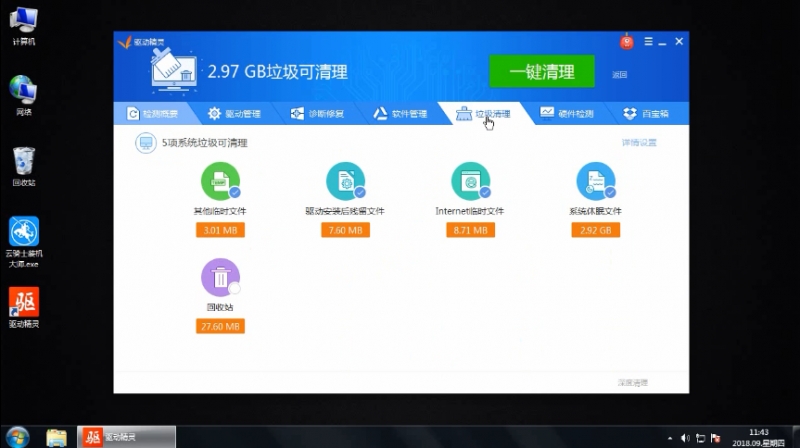
Task: Click the green 一键清理 button
Action: click(542, 71)
